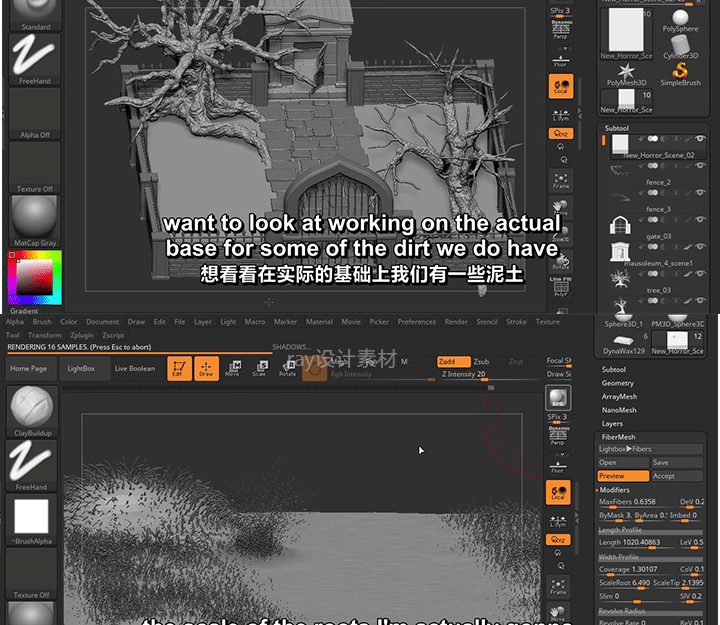
Task: Activate the Draw mode button
Action: (206, 368)
